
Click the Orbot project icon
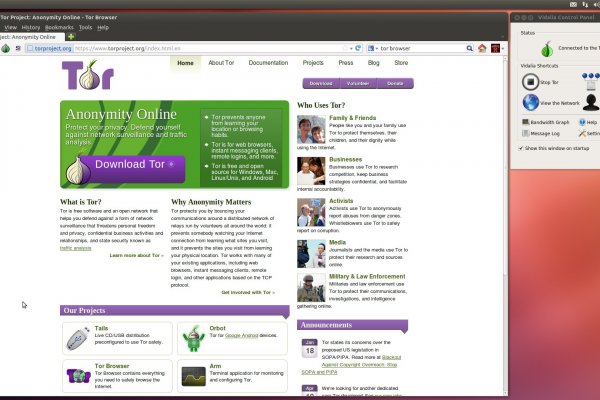tap(193, 339)
